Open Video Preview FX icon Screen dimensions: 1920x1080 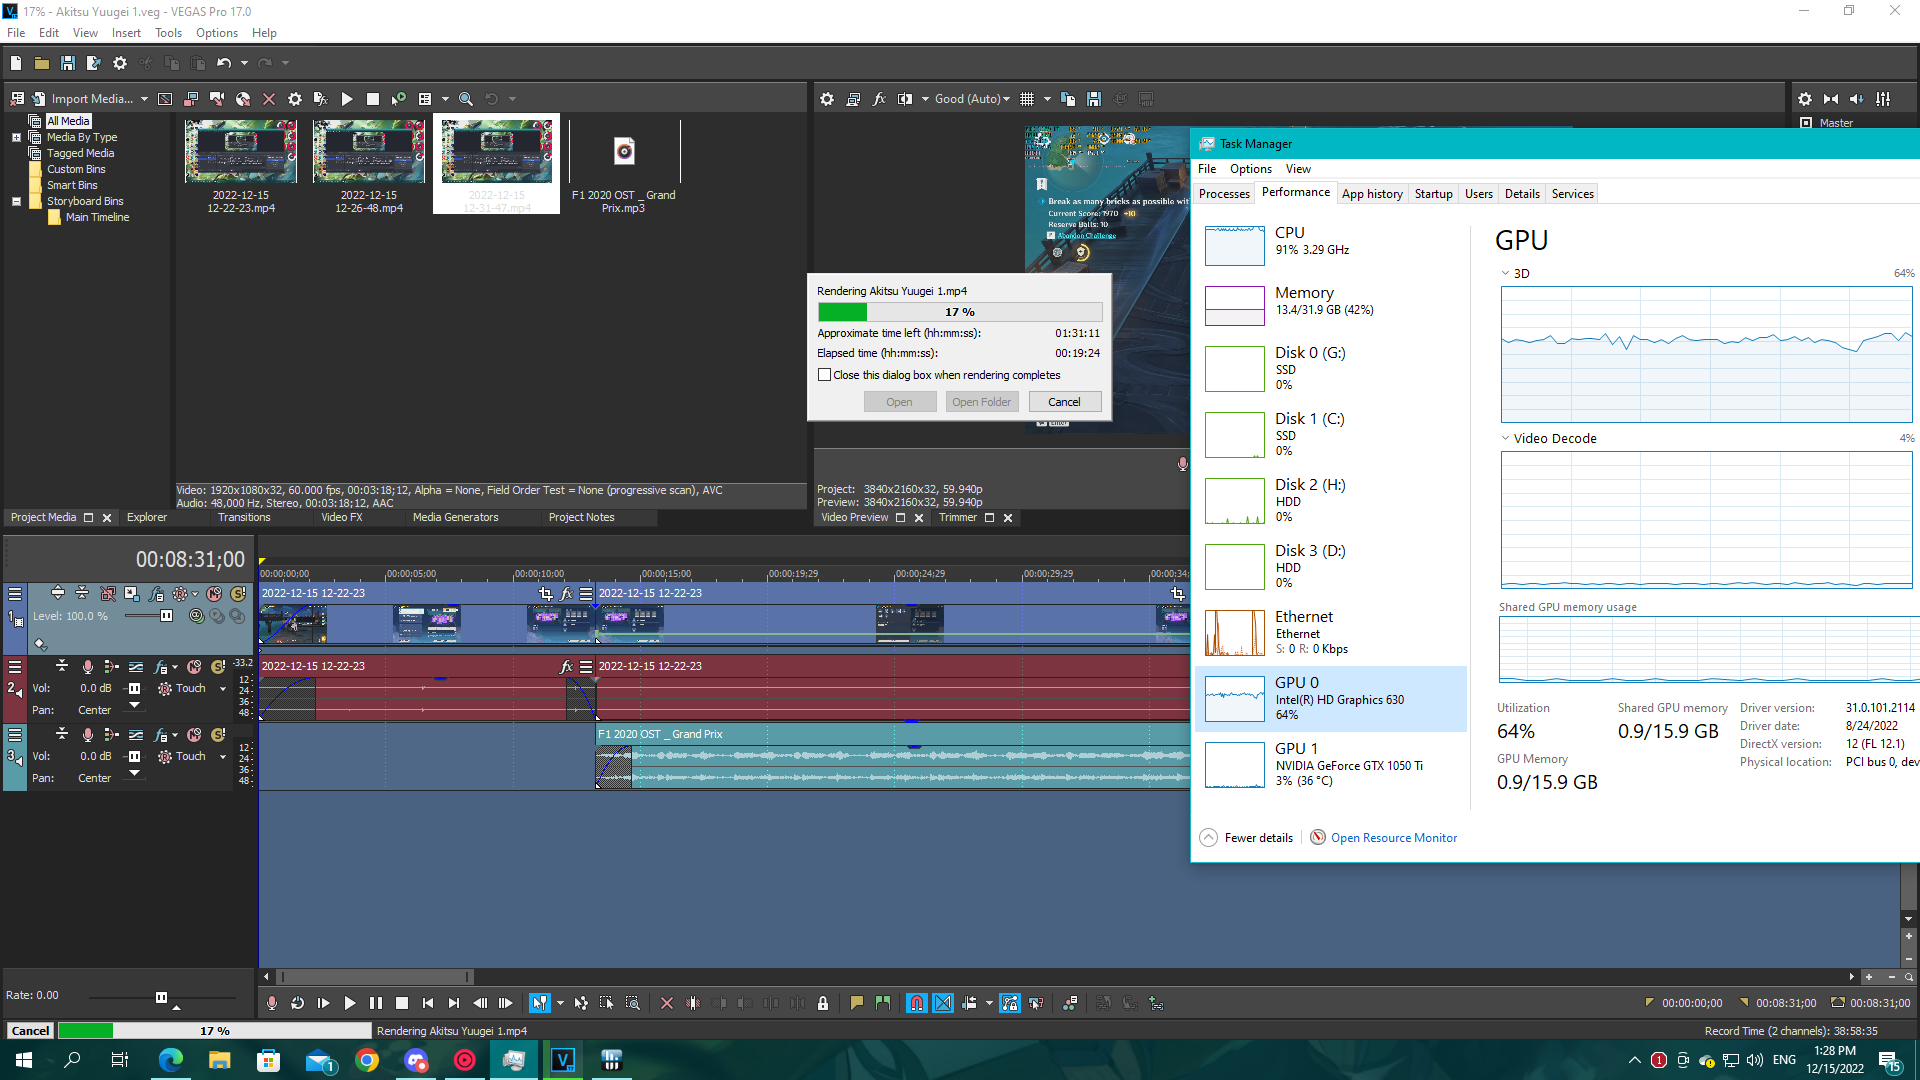(879, 99)
